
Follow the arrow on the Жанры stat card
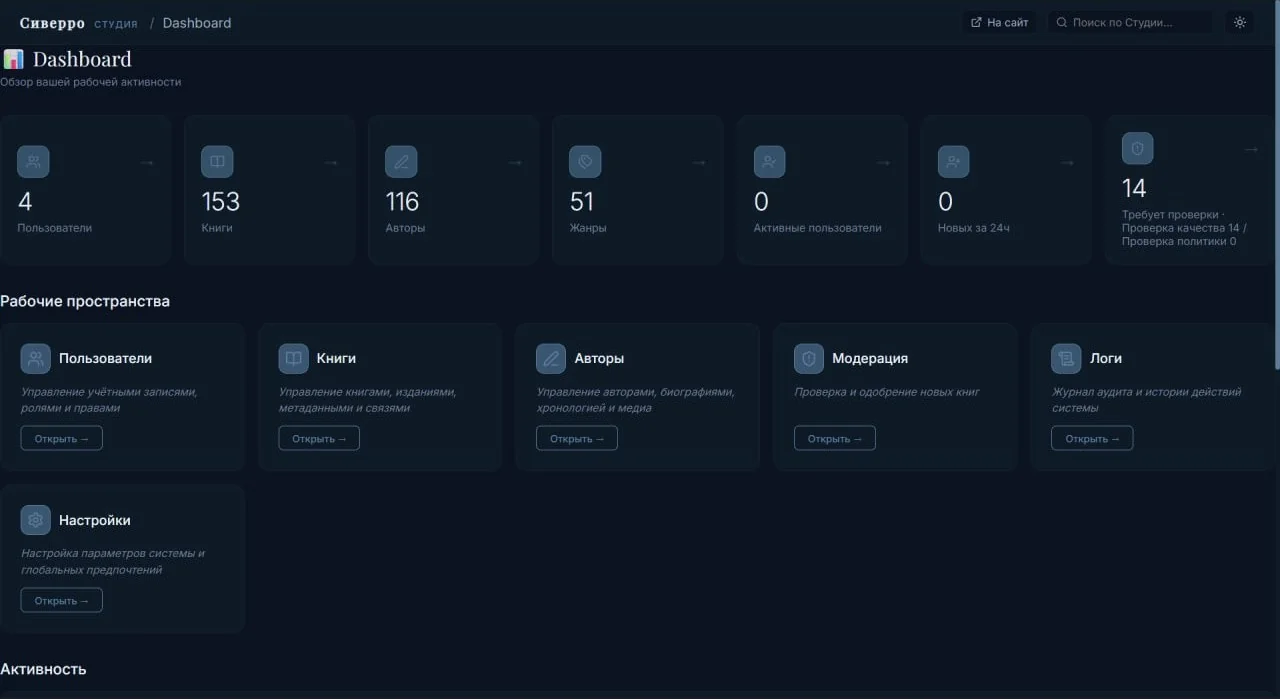[x=699, y=162]
